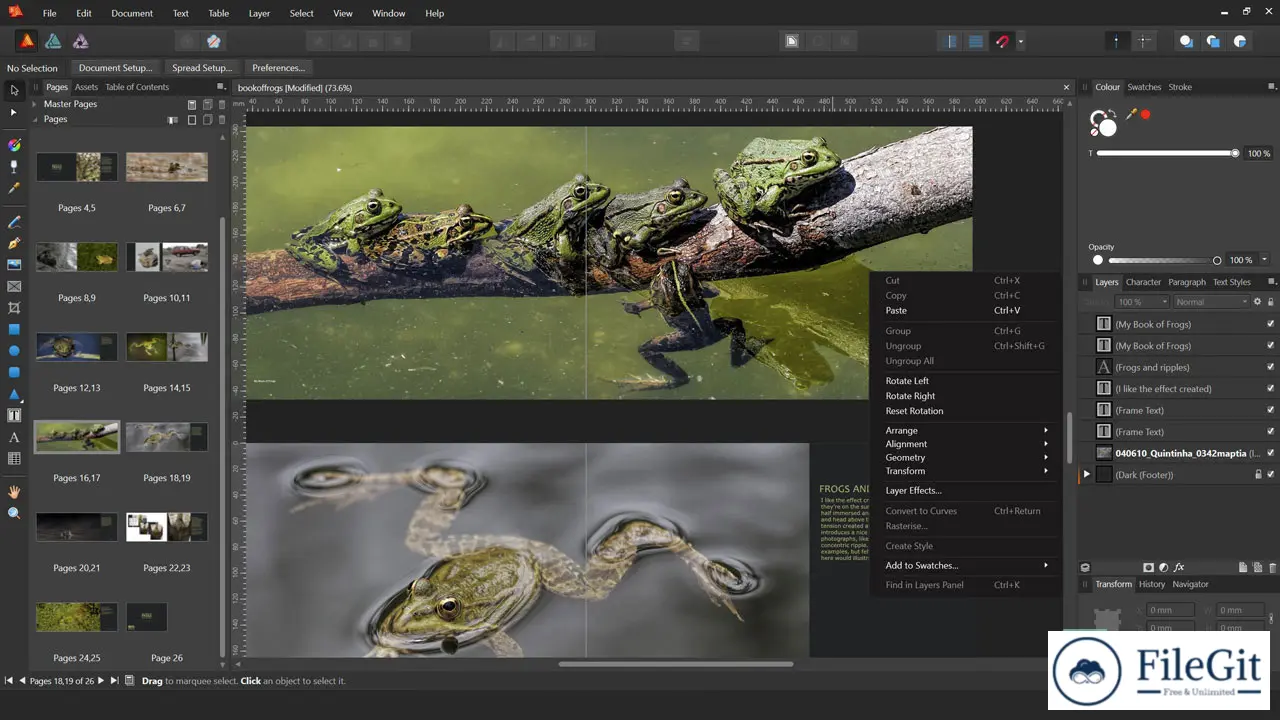Viewport: 1280px width, 720px height.
Task: Click the fx layer effects icon
Action: pyautogui.click(x=1179, y=567)
